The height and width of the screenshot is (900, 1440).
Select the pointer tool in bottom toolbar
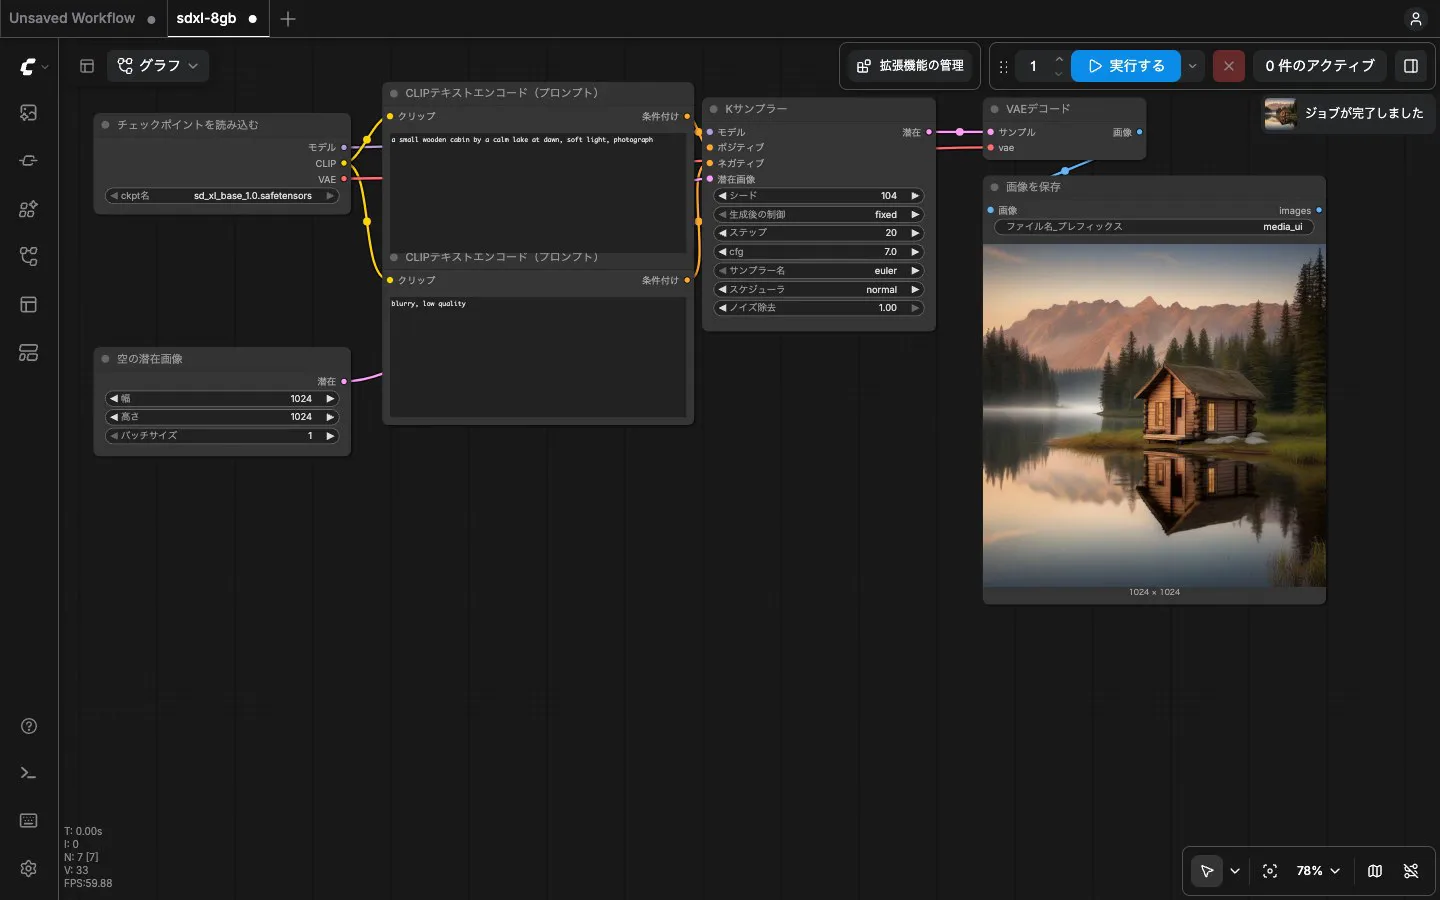[1207, 871]
